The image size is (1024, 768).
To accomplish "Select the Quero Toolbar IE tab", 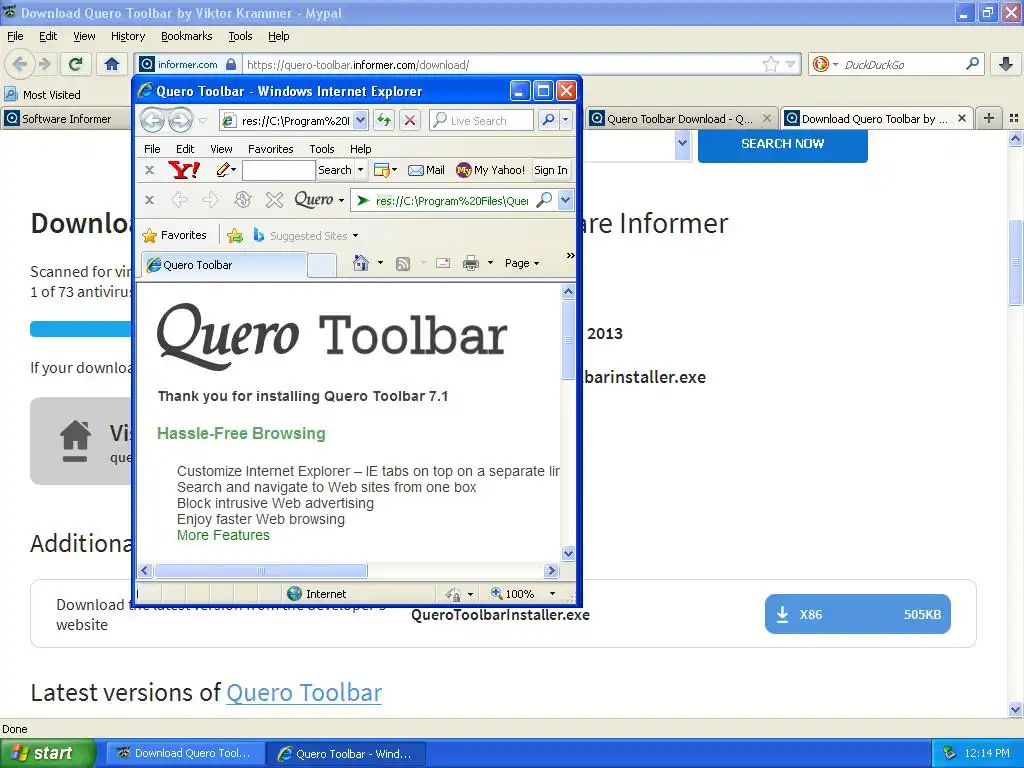I will pos(224,264).
